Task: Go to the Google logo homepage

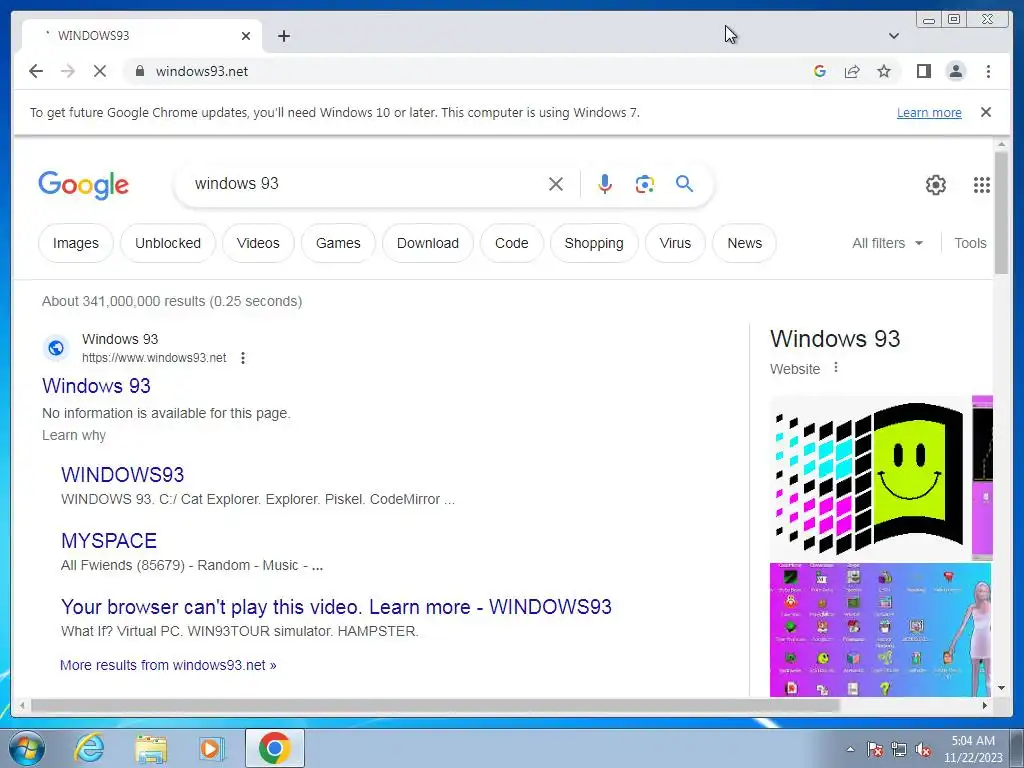Action: [84, 185]
